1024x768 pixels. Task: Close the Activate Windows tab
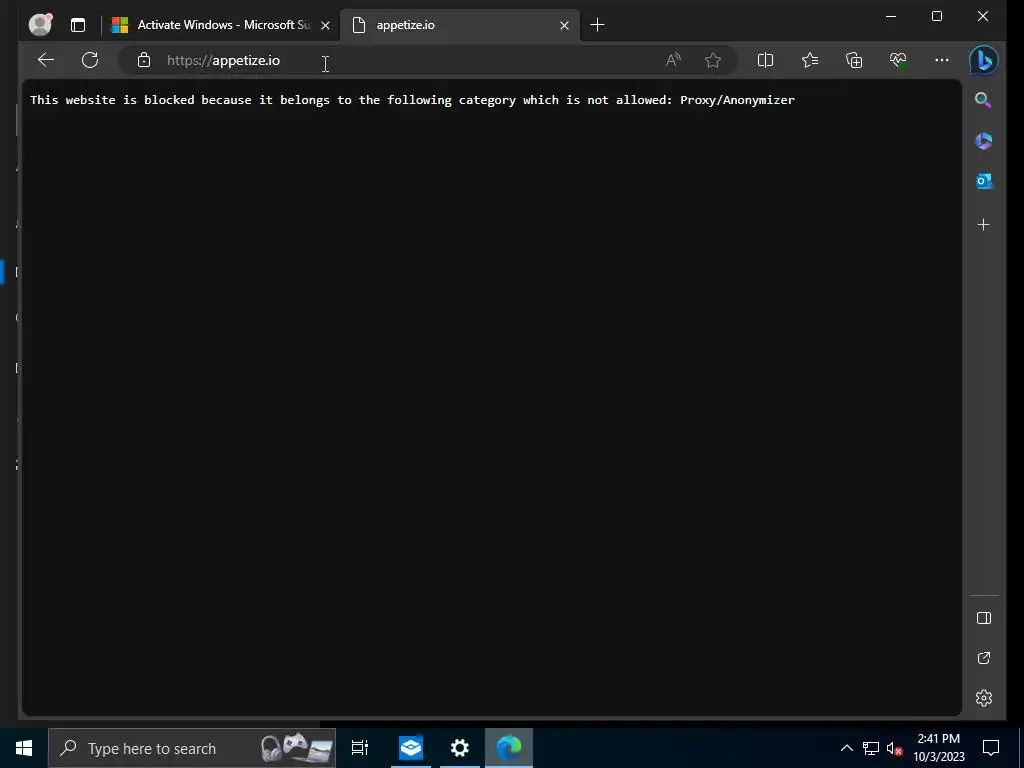pos(325,25)
